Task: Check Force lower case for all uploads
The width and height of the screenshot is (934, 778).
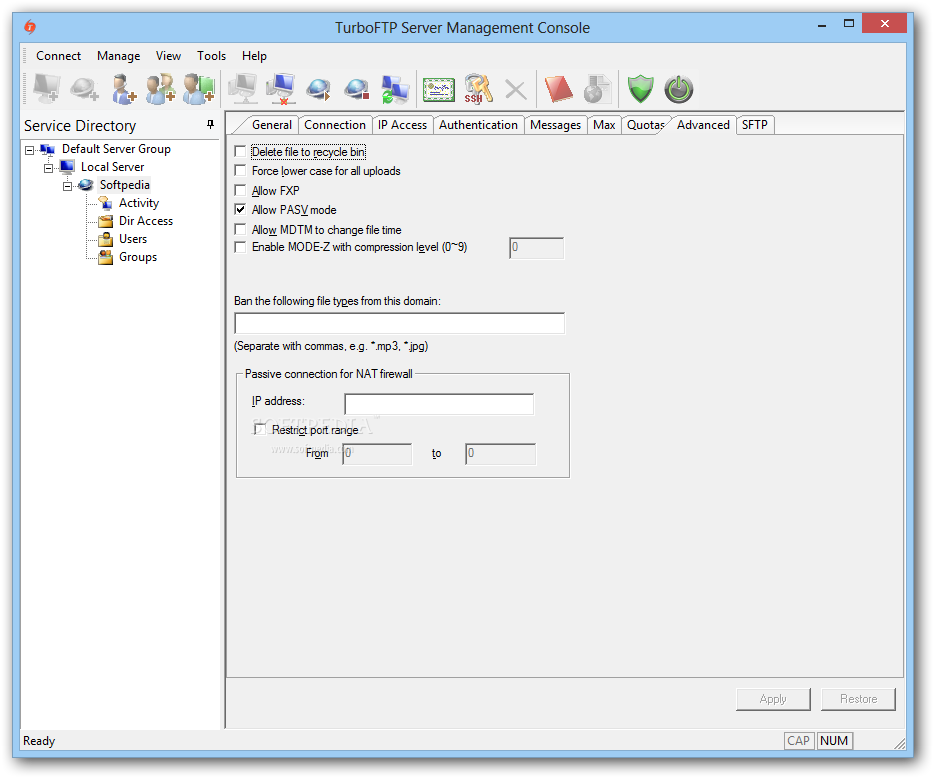Action: (240, 170)
